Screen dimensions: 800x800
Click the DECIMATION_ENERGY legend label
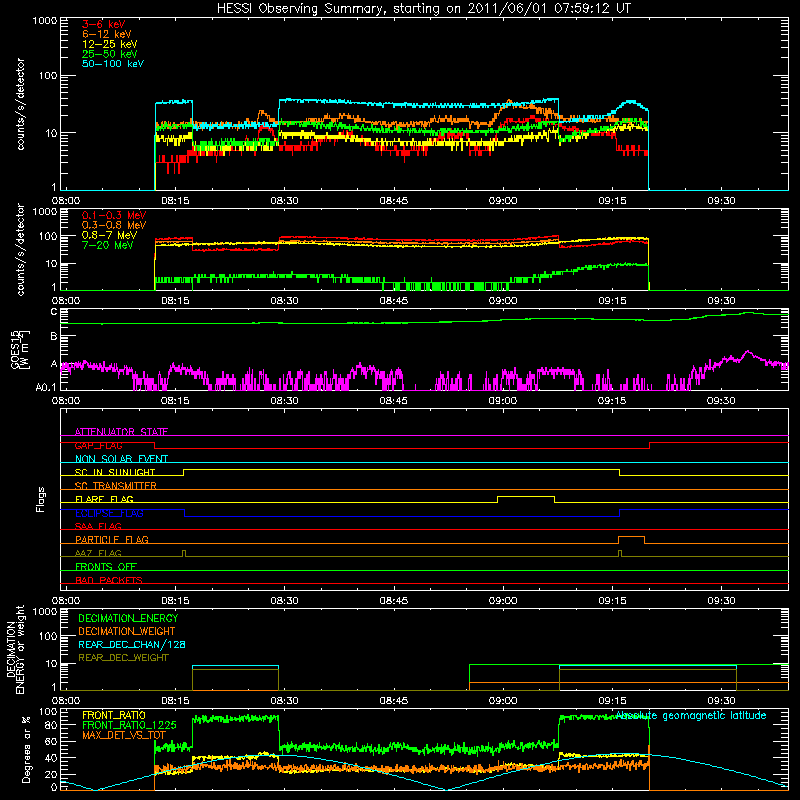[x=128, y=618]
